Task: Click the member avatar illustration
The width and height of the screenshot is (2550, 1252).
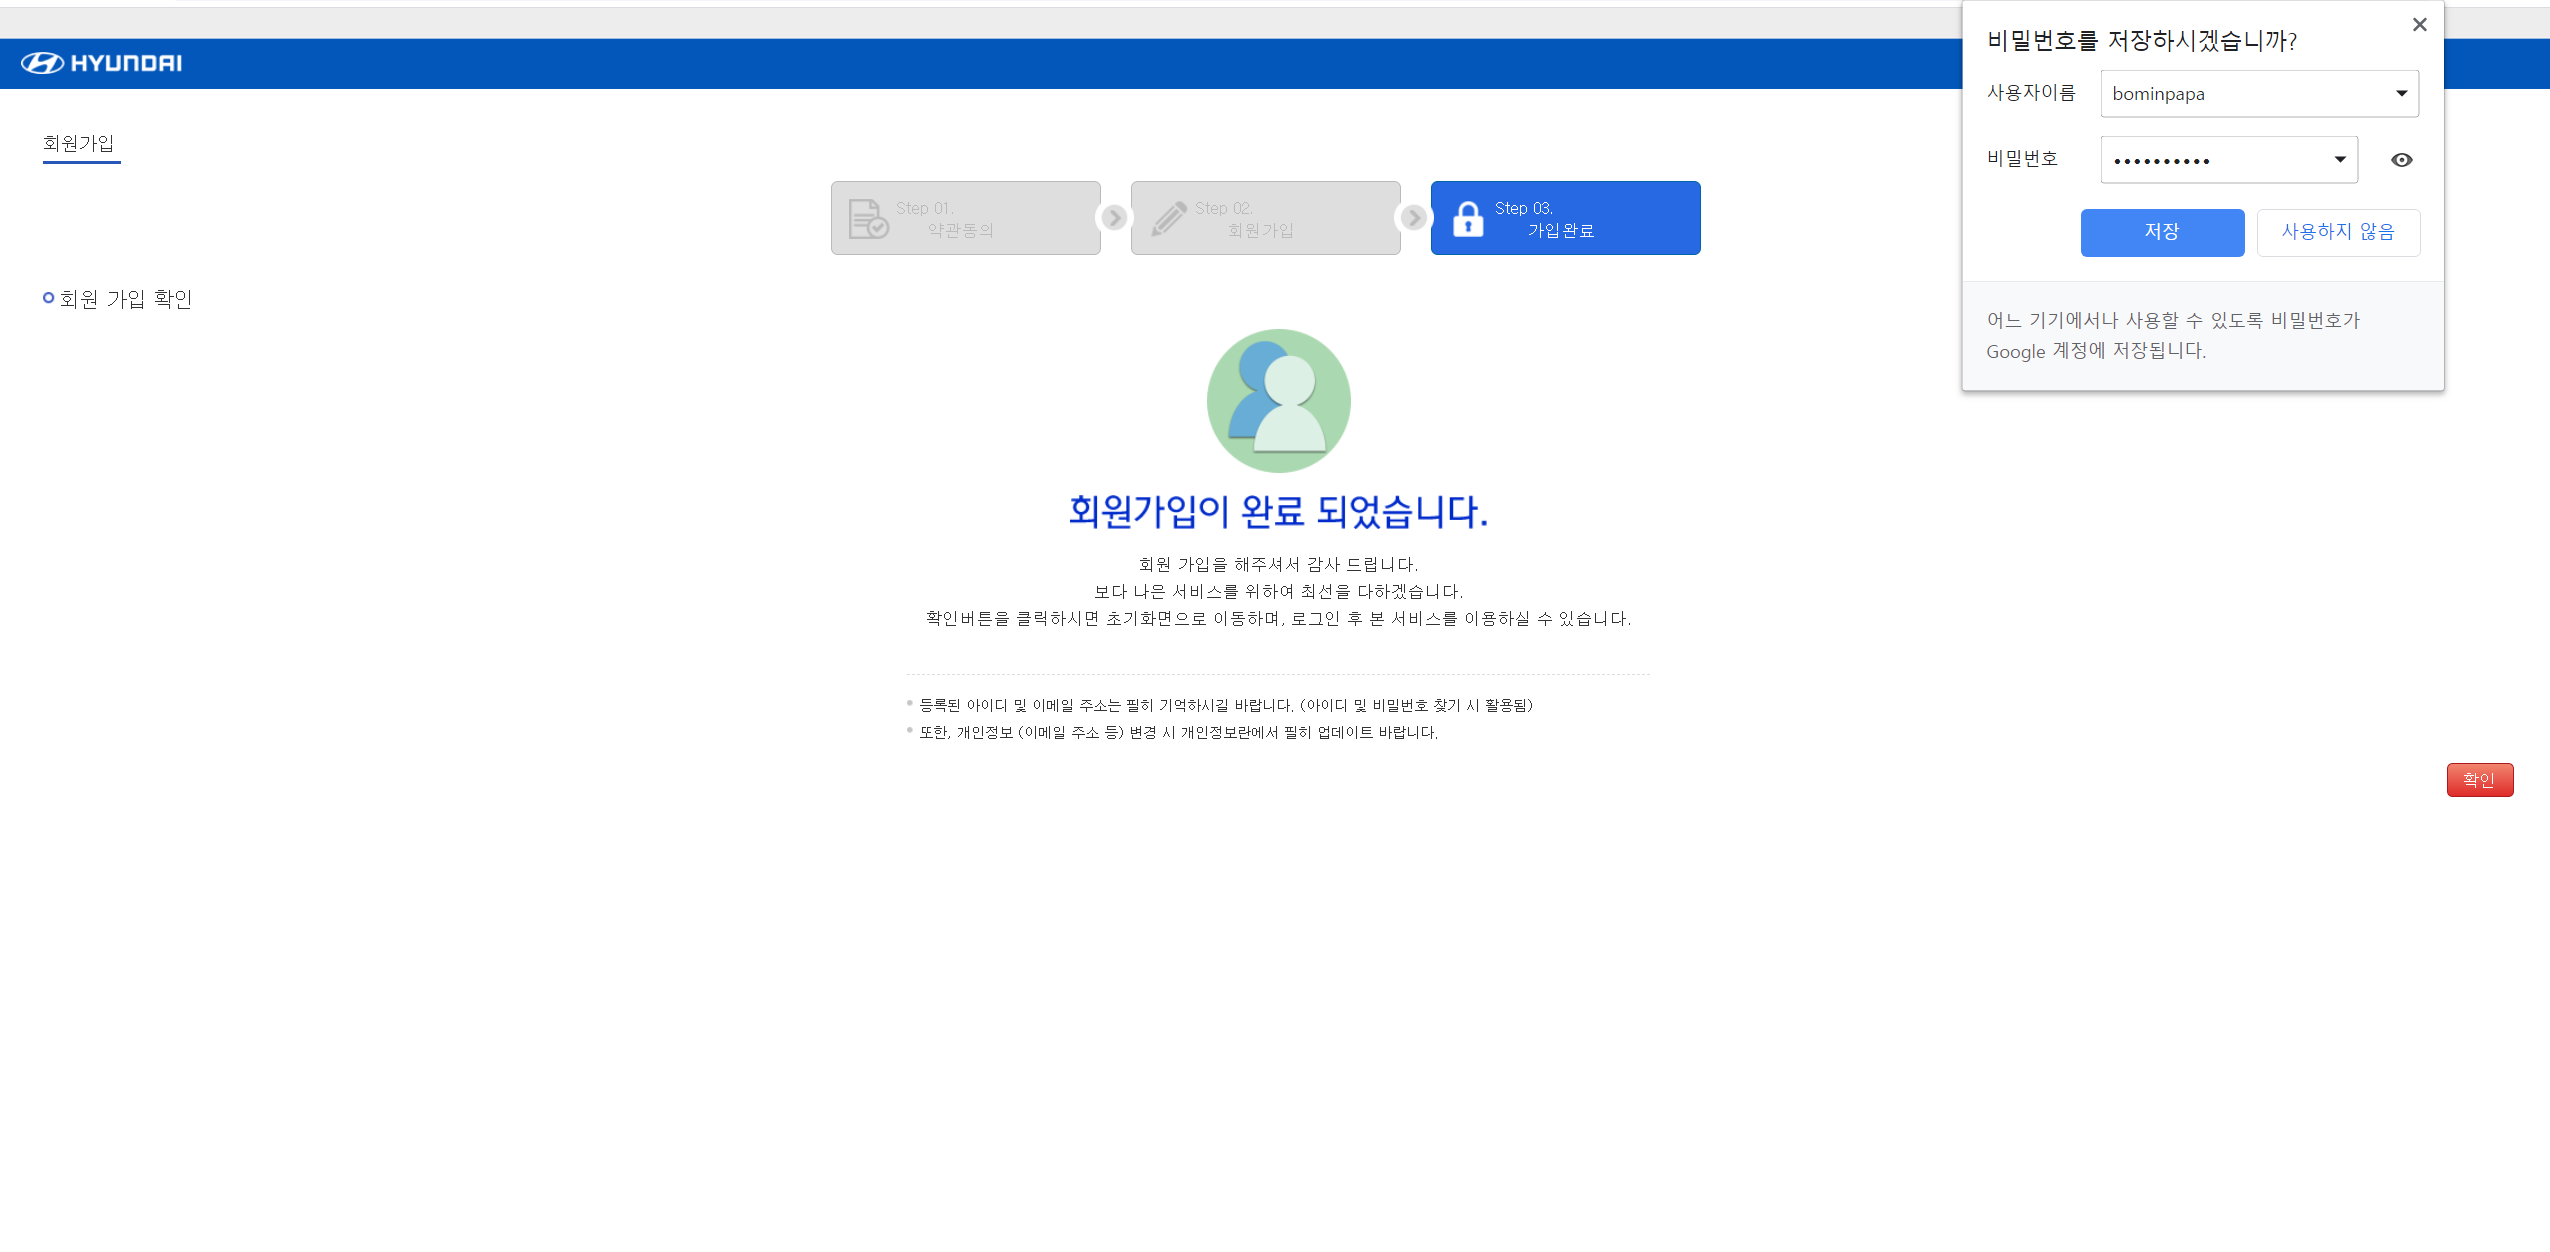Action: (x=1278, y=400)
